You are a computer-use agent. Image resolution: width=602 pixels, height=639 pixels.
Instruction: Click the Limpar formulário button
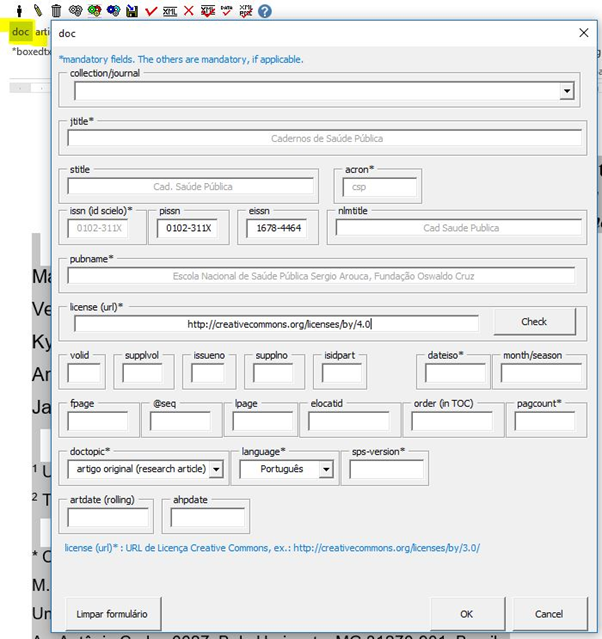click(x=113, y=614)
